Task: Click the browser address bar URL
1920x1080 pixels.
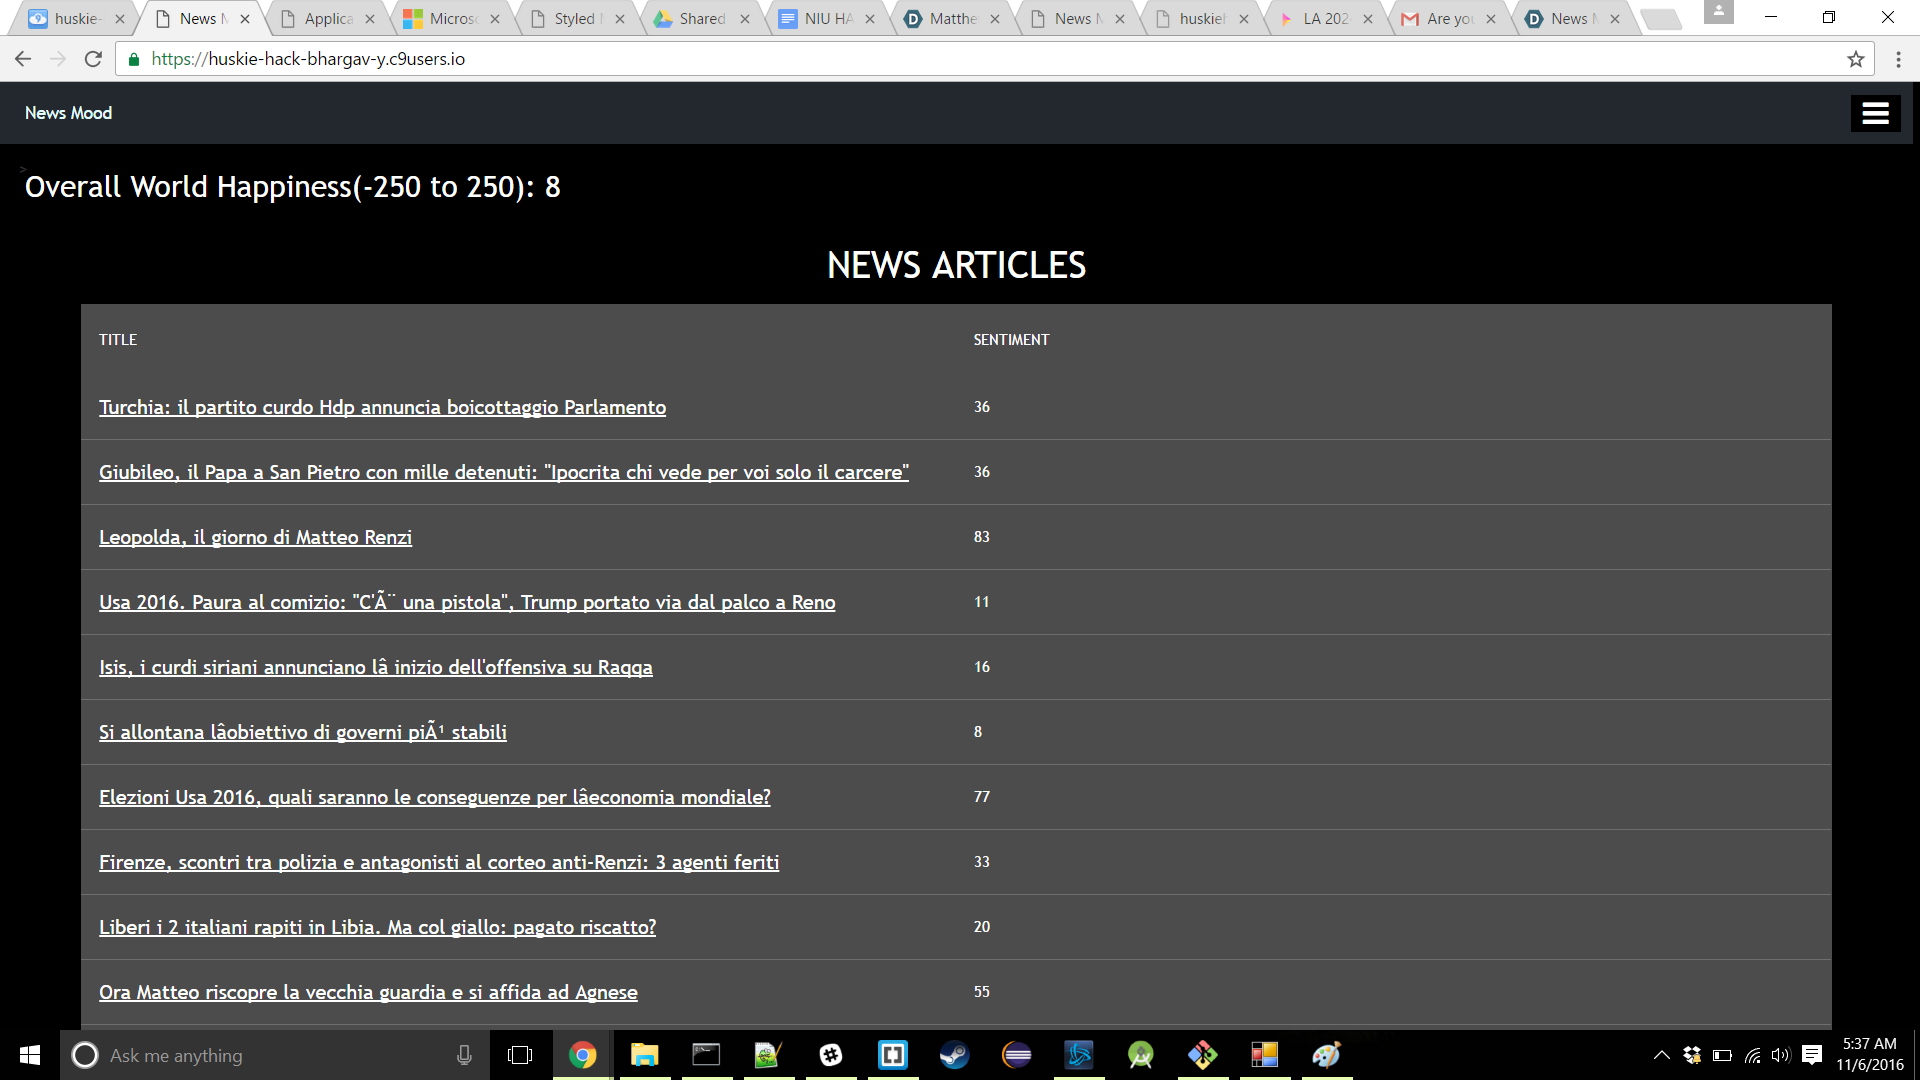Action: (x=308, y=59)
